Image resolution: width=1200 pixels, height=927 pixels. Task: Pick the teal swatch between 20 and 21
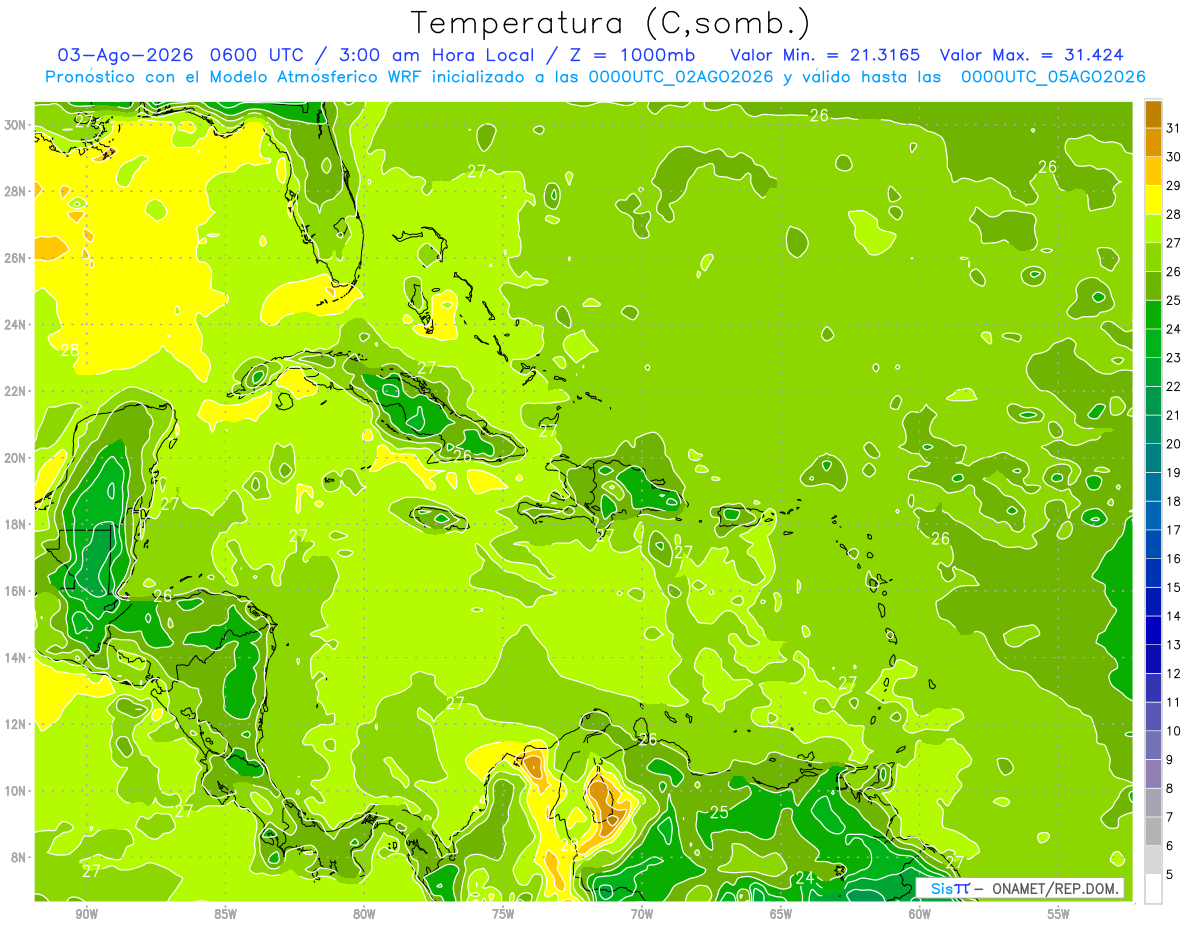(x=1153, y=429)
